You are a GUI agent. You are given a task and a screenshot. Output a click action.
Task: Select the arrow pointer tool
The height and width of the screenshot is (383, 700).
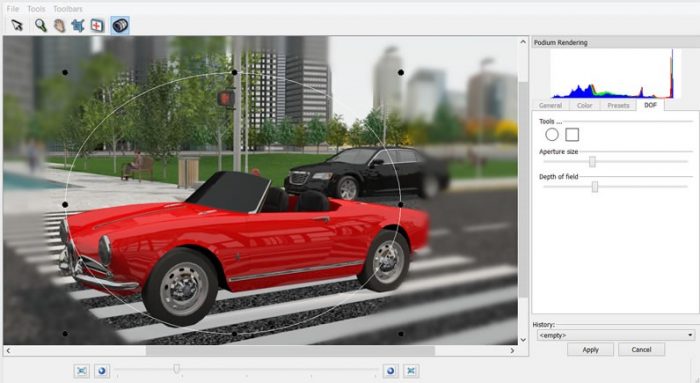(17, 25)
